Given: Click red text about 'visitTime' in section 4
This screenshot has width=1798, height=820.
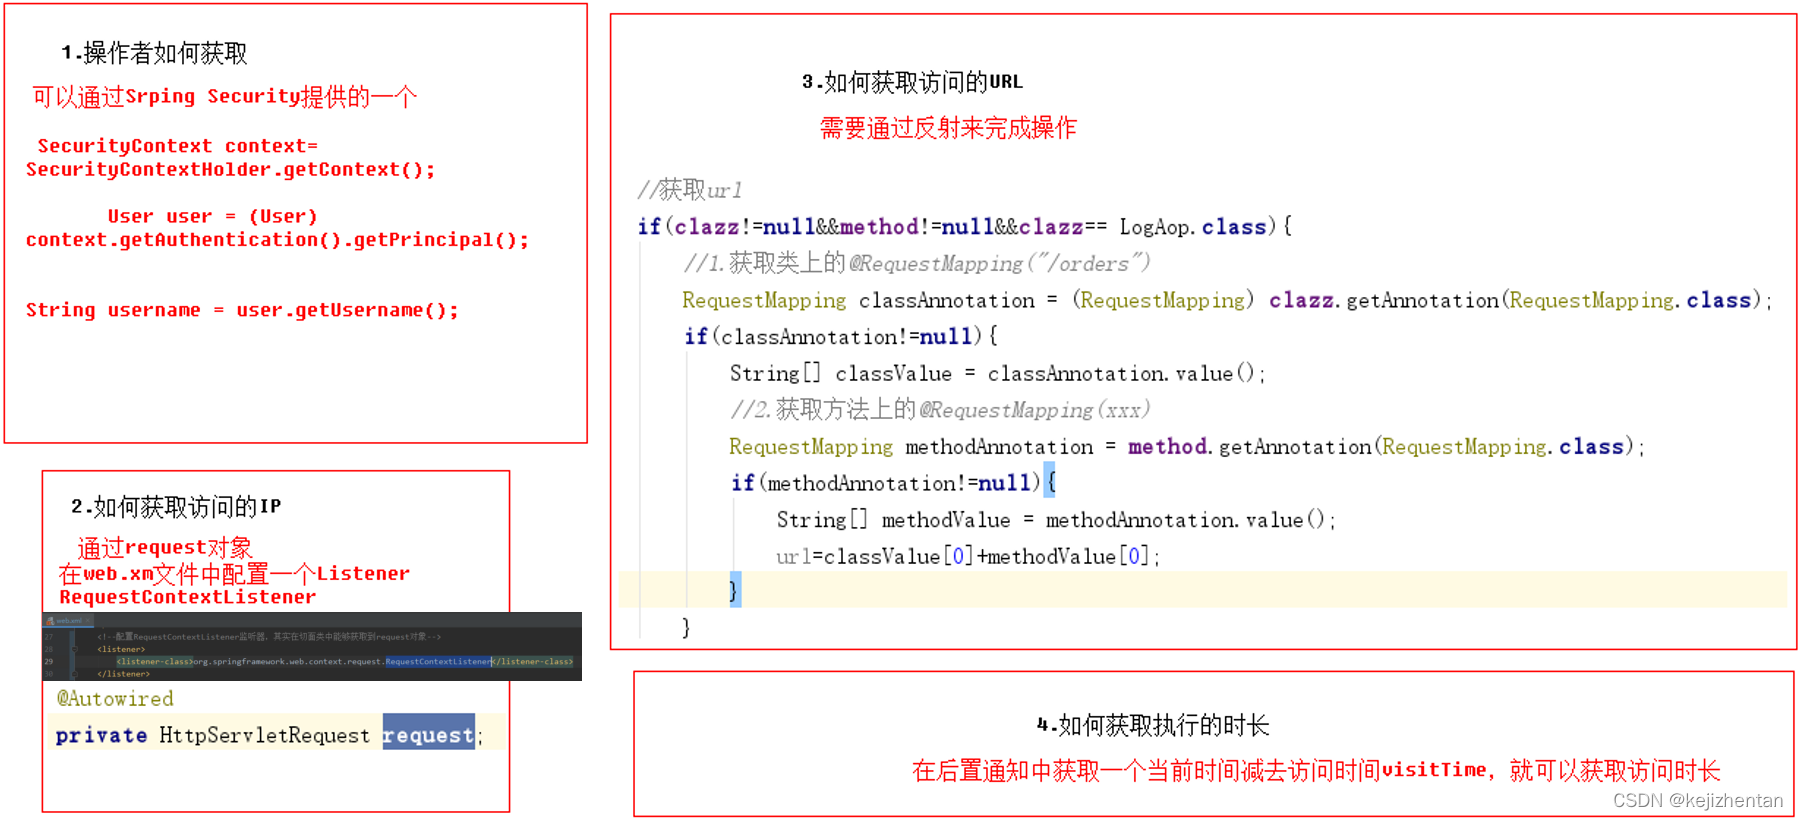Looking at the screenshot, I should tap(1315, 770).
